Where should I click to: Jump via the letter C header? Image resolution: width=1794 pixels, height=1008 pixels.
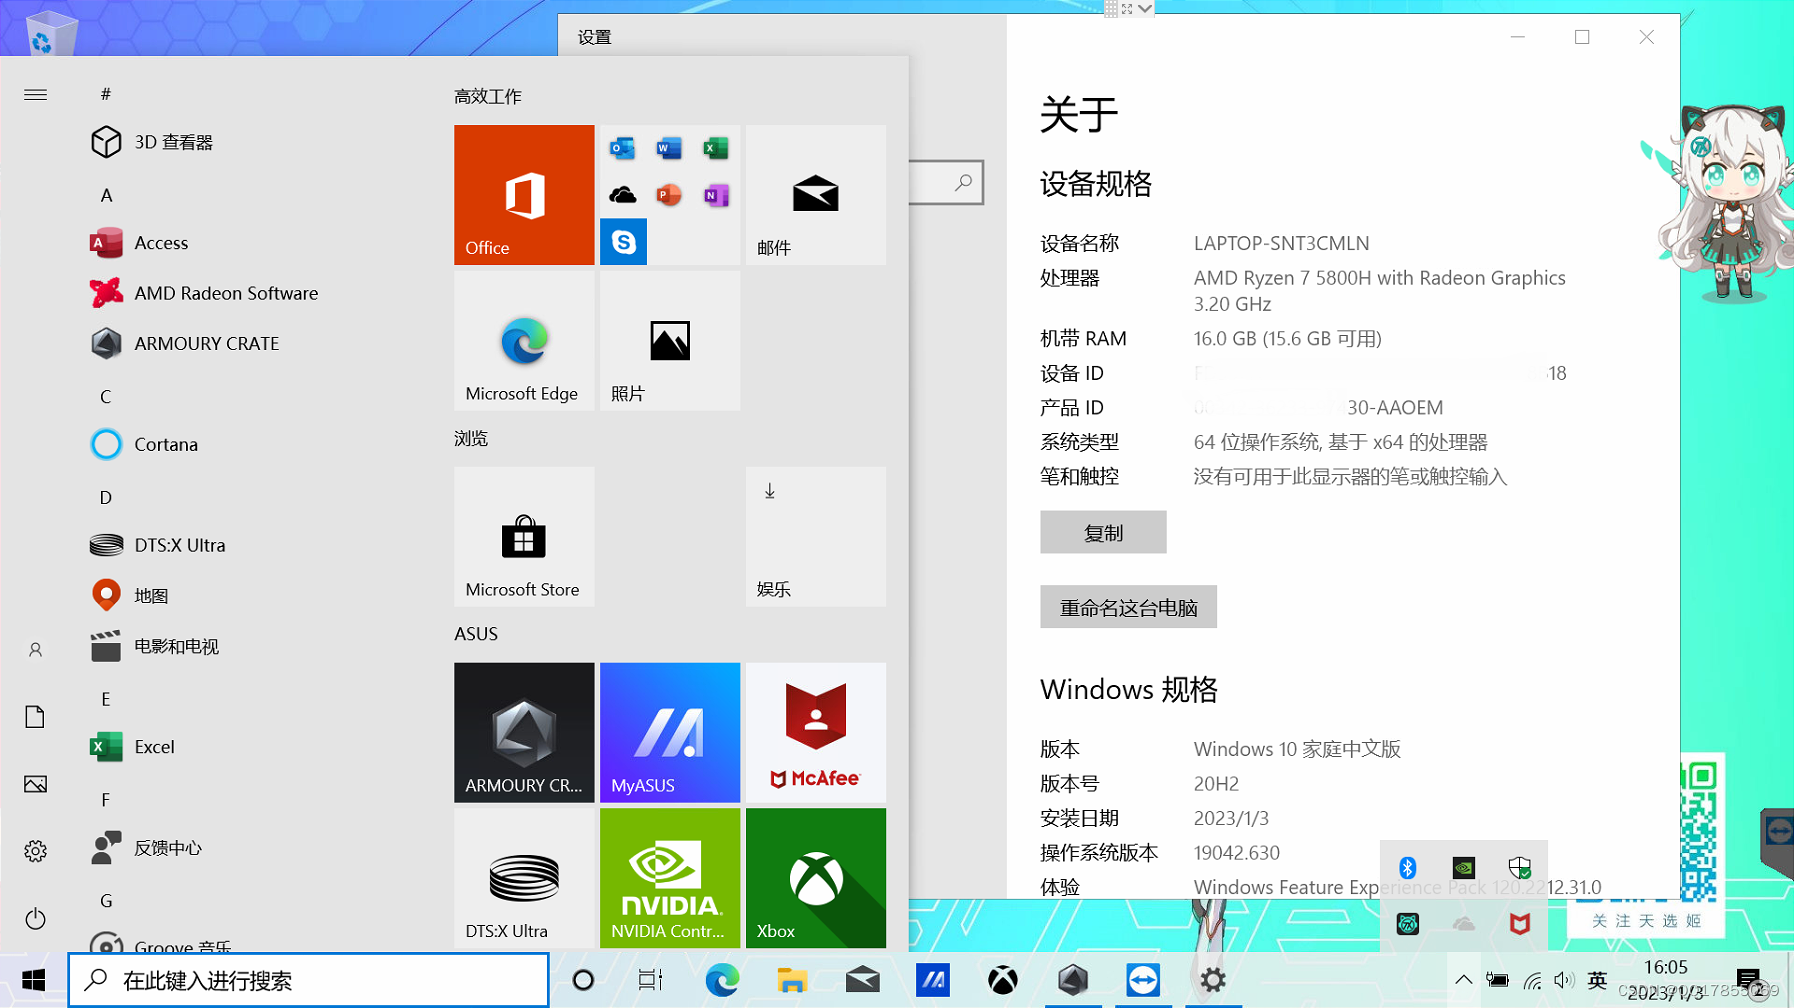pyautogui.click(x=106, y=396)
